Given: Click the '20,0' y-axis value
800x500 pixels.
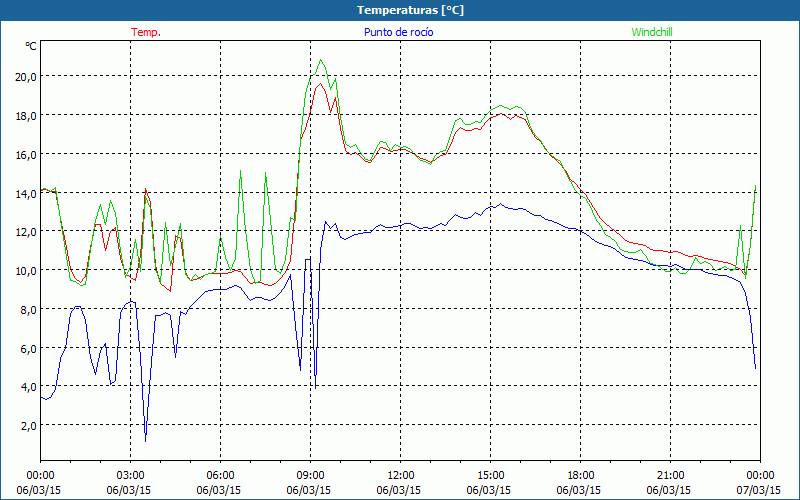Looking at the screenshot, I should [26, 77].
